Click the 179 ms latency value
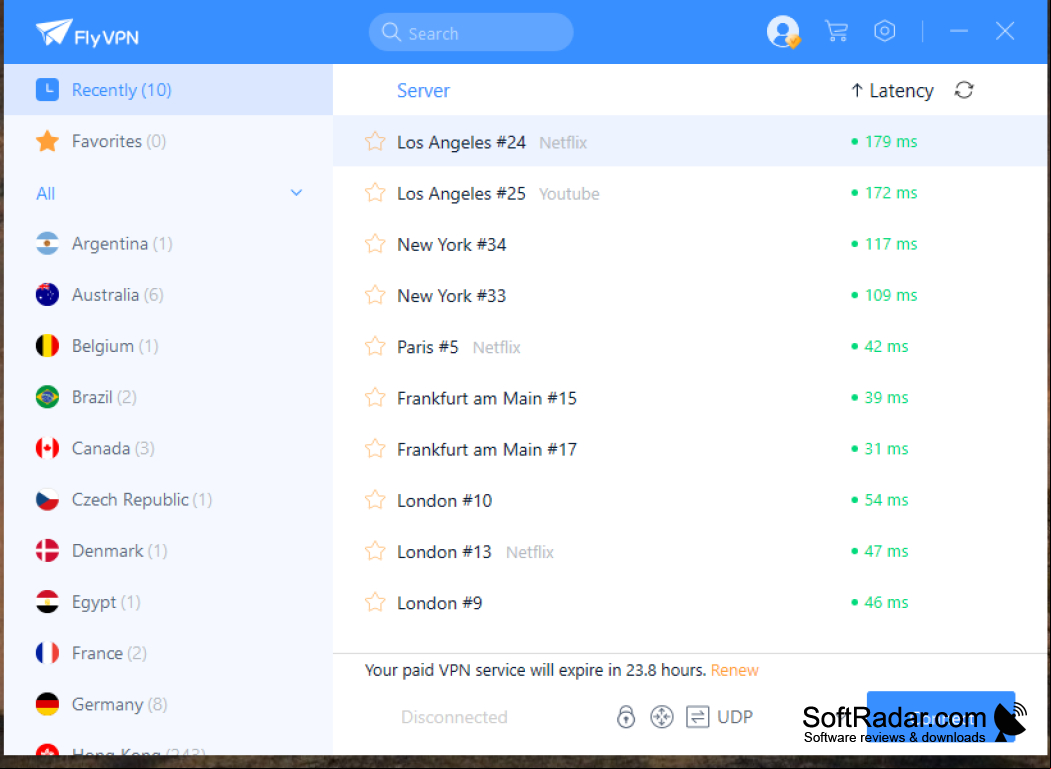Viewport: 1051px width, 769px height. (x=891, y=141)
